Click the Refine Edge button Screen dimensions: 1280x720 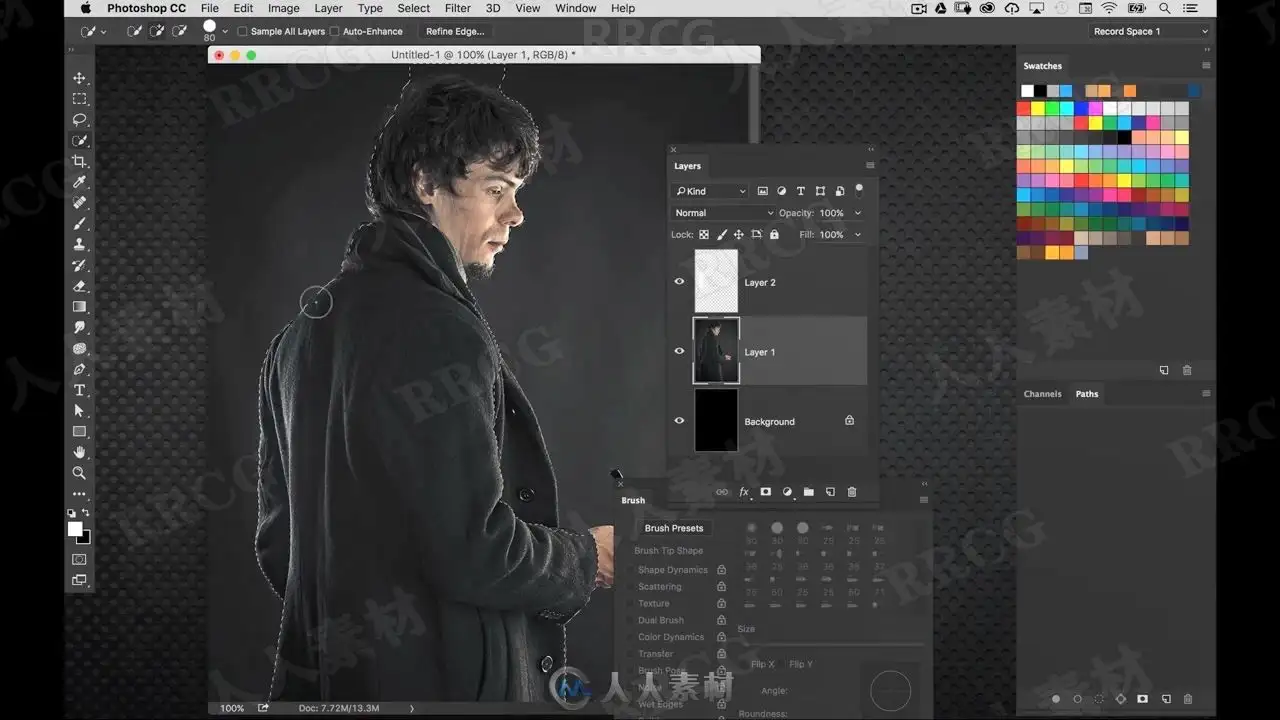point(455,31)
